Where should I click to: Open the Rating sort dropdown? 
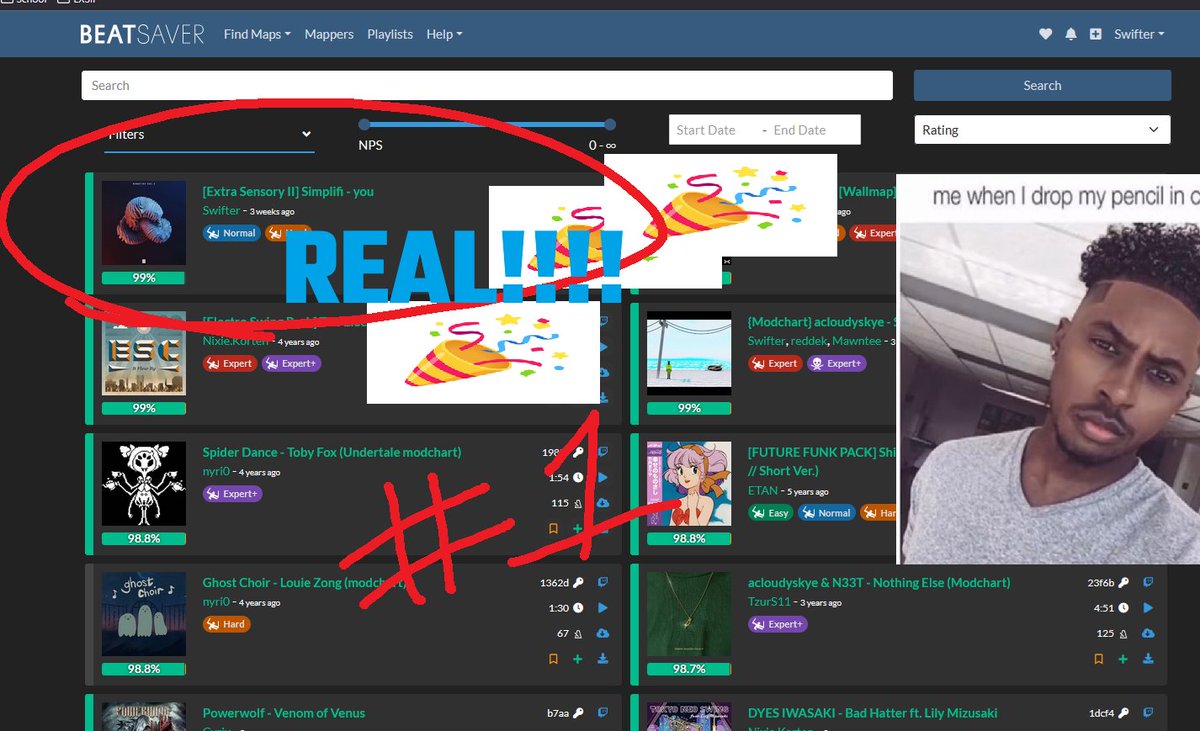point(1042,130)
